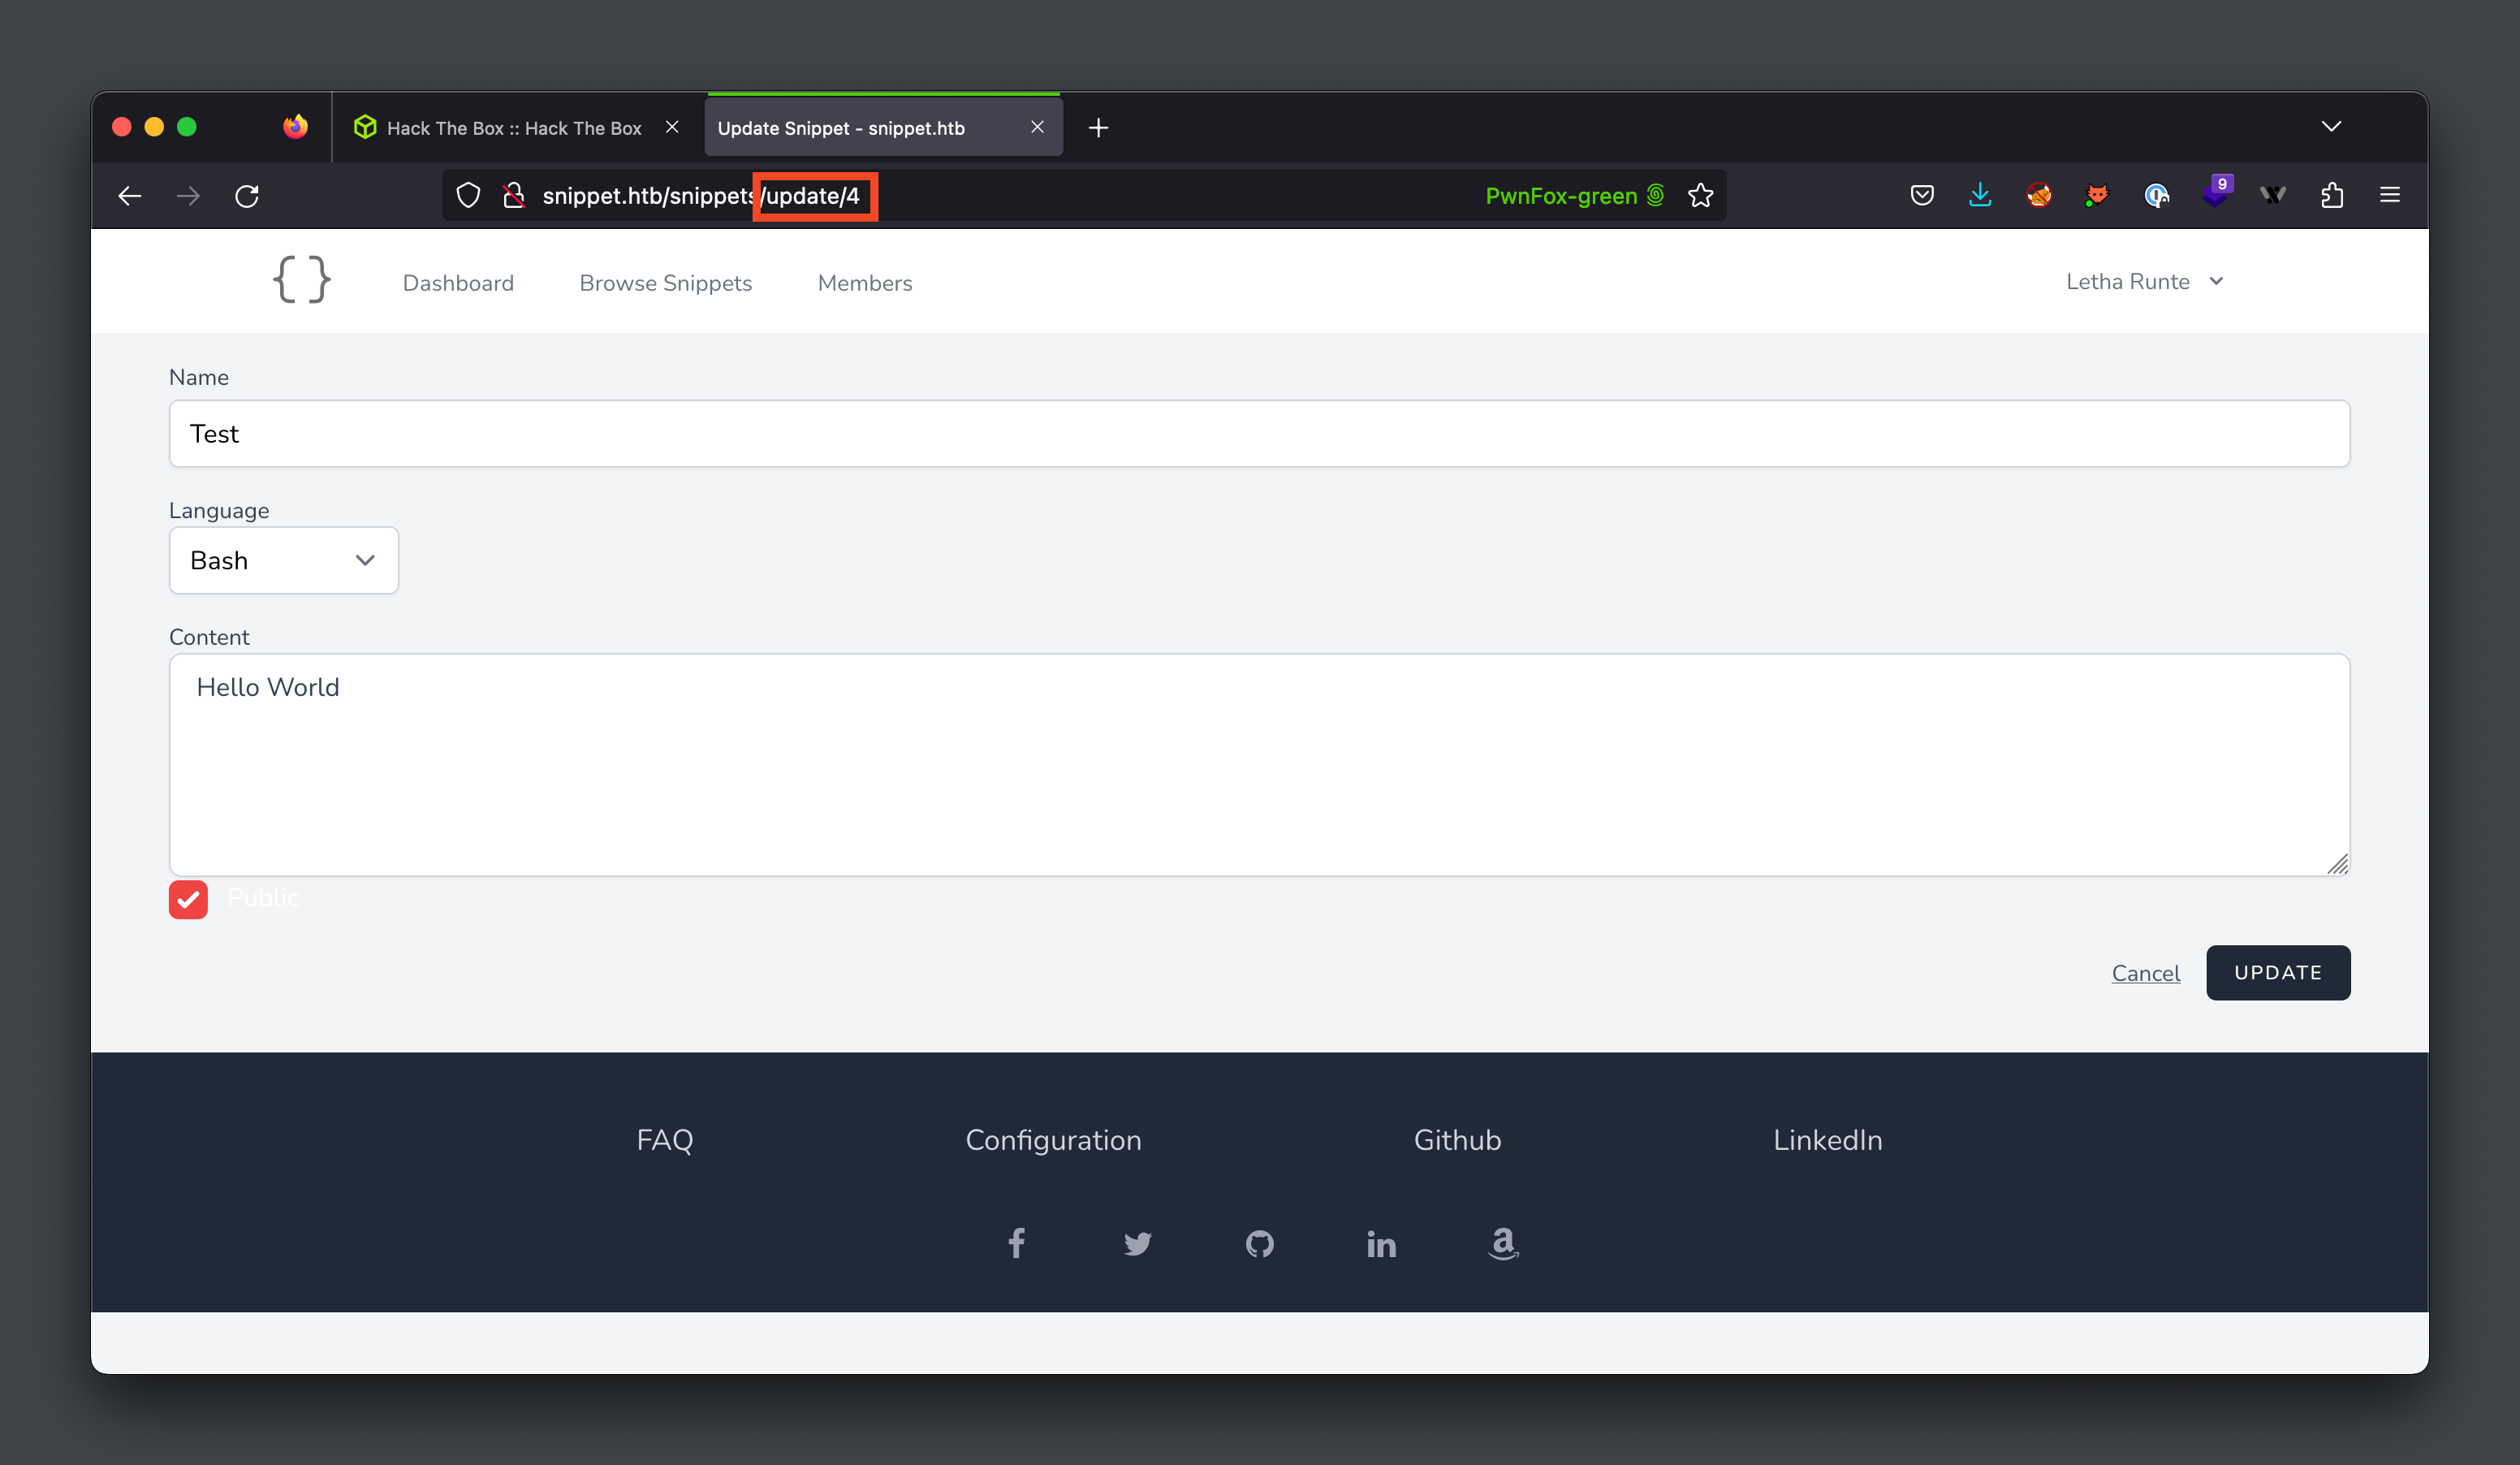Open the Twitter footer icon
Screen dimensions: 2520x1465
1137,1244
